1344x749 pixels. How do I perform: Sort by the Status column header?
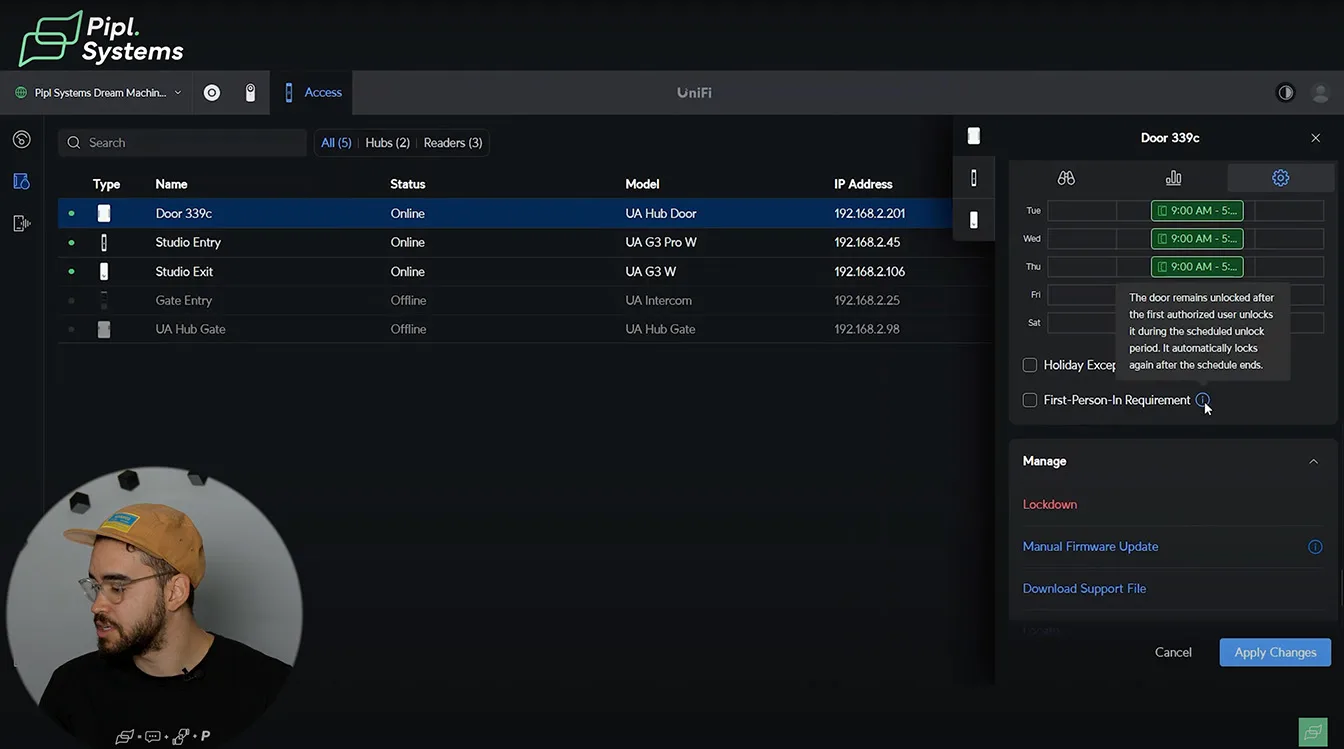[408, 184]
